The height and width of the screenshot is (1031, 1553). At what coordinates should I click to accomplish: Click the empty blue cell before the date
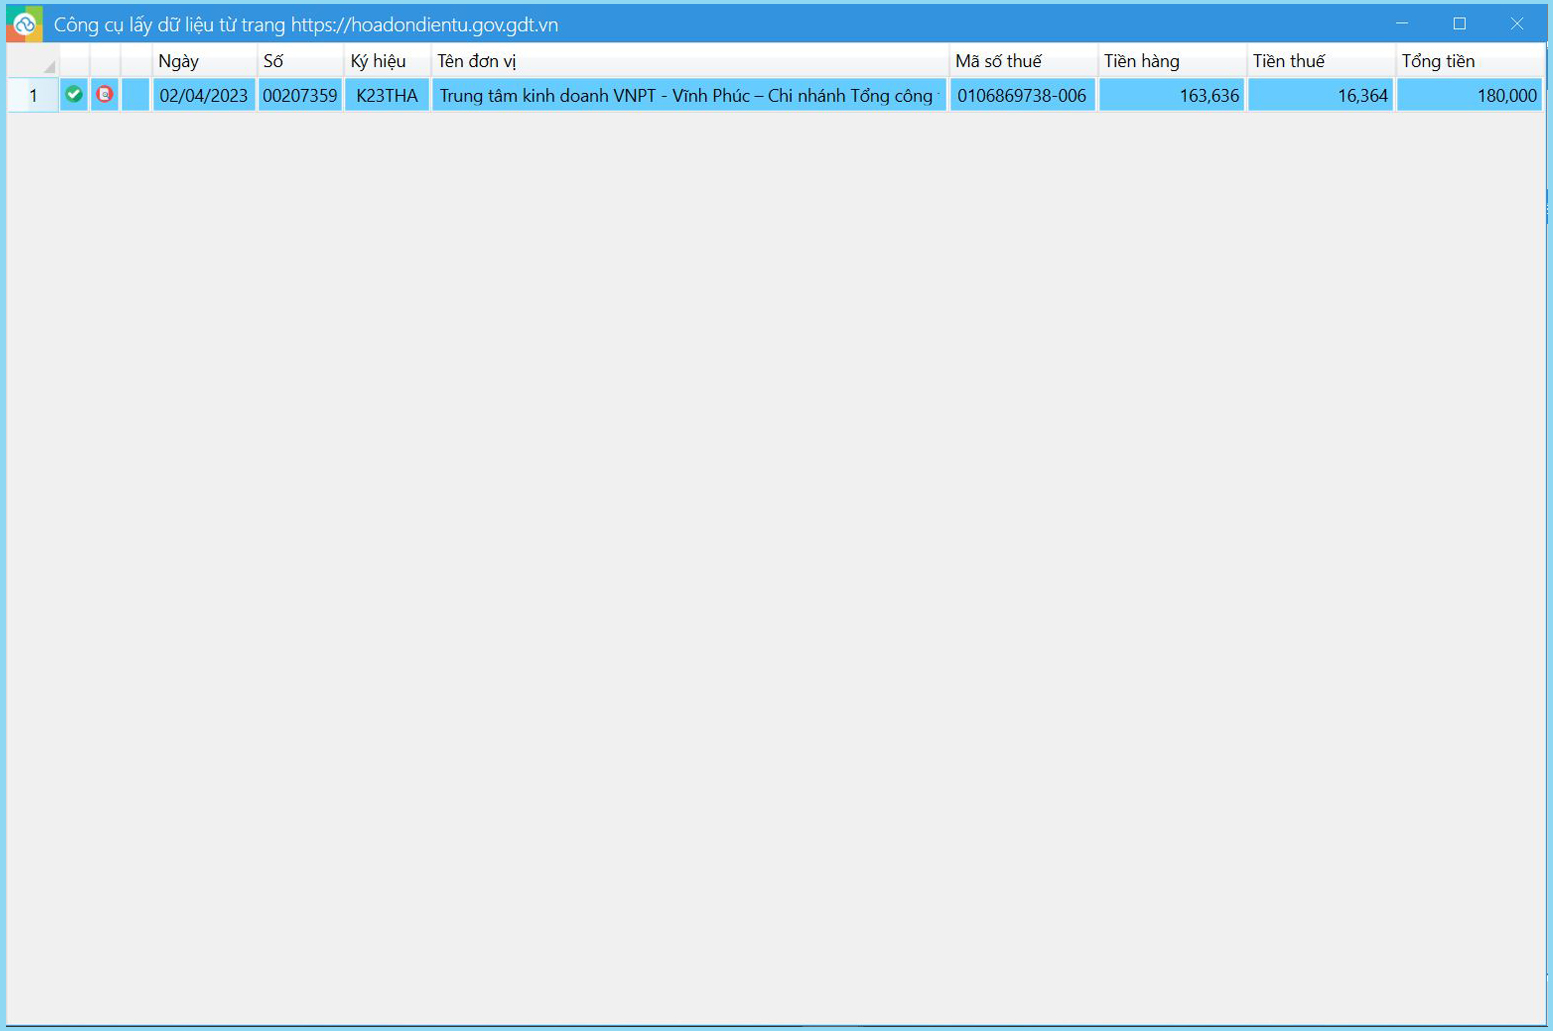[x=136, y=95]
